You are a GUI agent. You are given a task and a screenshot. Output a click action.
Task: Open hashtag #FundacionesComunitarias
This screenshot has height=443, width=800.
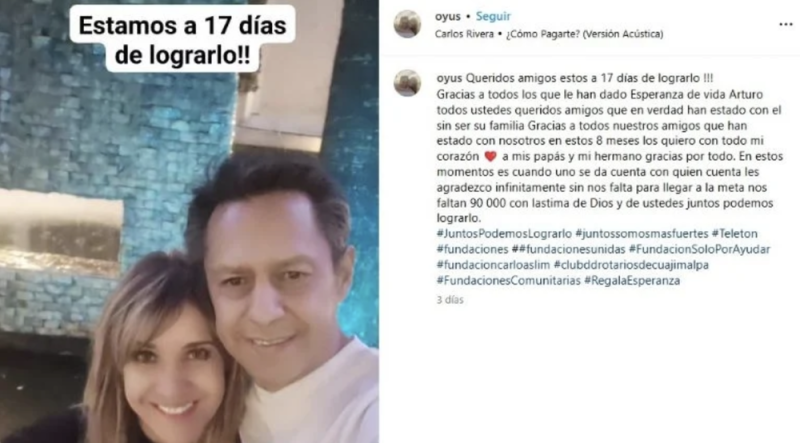point(509,281)
